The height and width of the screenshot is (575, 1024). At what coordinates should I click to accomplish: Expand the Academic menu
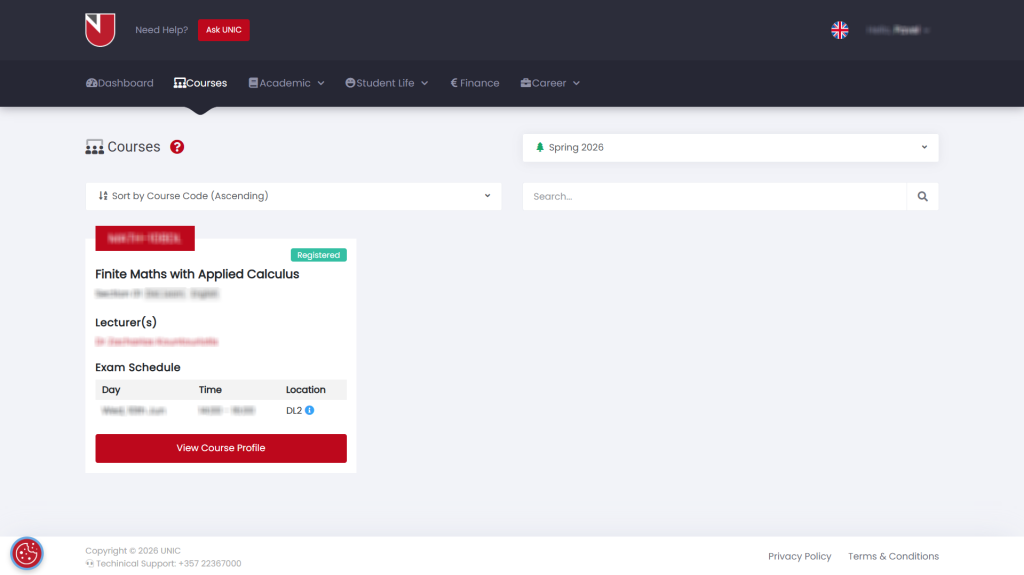click(286, 83)
